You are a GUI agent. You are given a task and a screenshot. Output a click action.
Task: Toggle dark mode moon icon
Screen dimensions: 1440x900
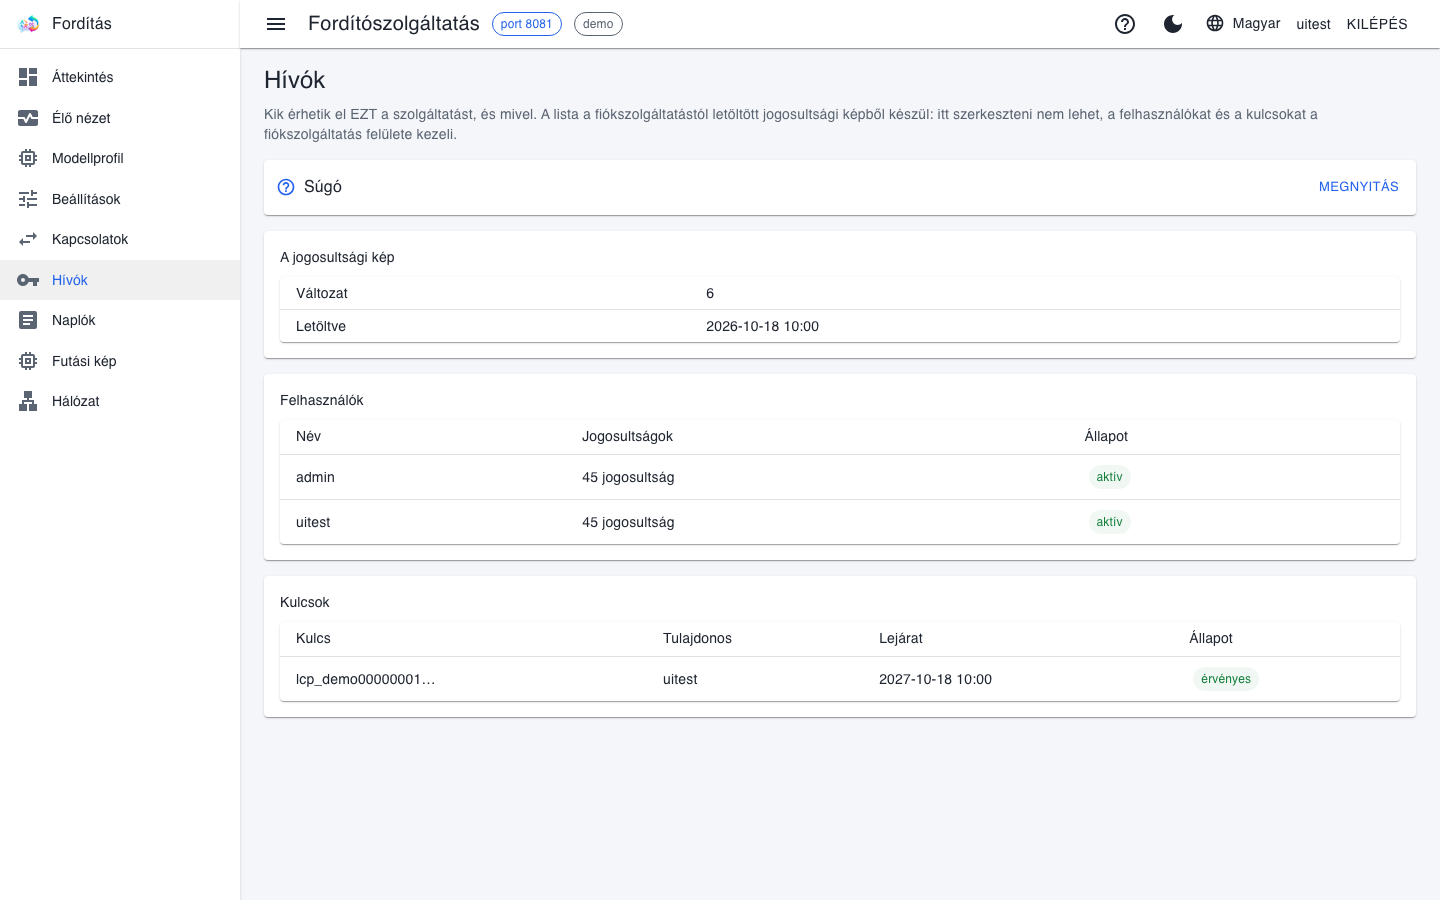pyautogui.click(x=1173, y=24)
